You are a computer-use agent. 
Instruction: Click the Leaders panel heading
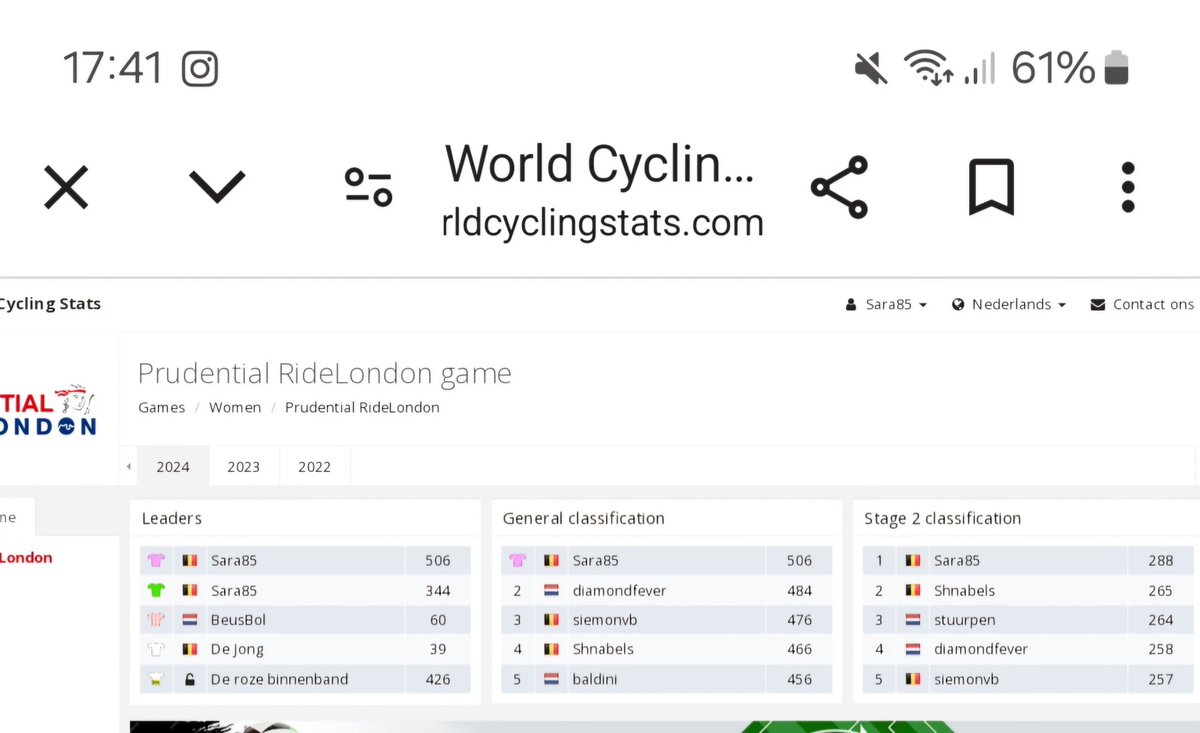coord(172,518)
